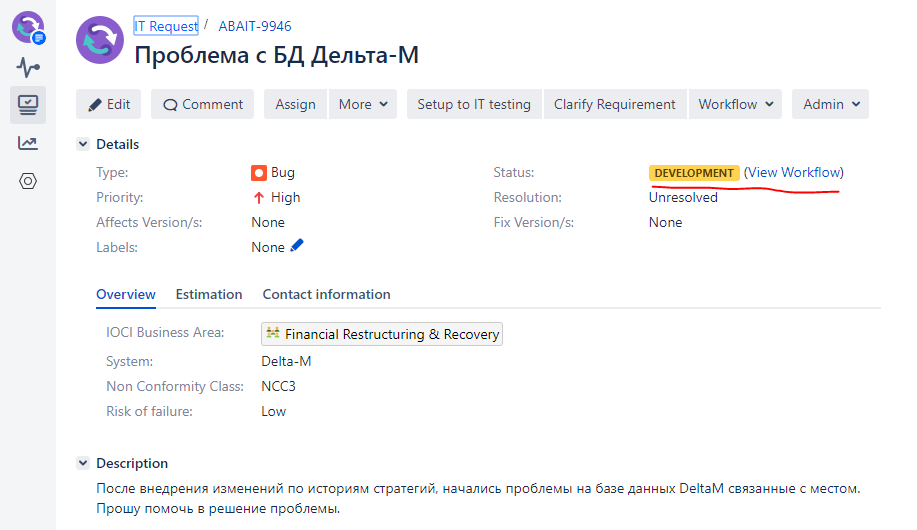Click the Financial Restructuring & Recovery field
Image resolution: width=917 pixels, height=530 pixels.
tap(382, 334)
